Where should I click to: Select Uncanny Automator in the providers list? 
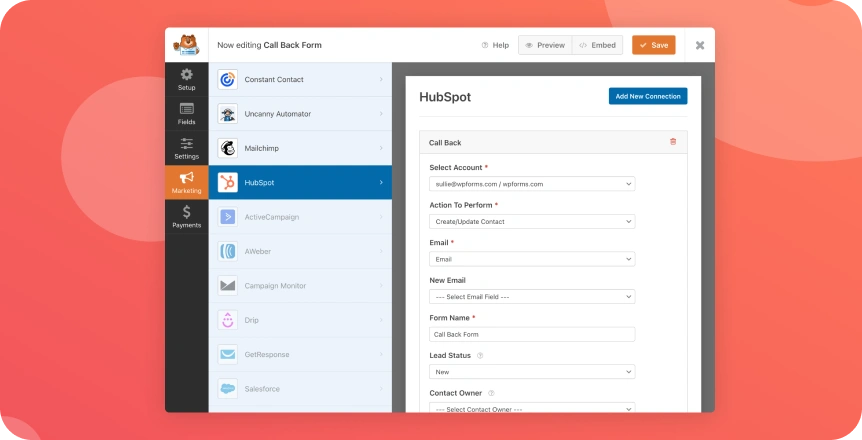pyautogui.click(x=300, y=114)
